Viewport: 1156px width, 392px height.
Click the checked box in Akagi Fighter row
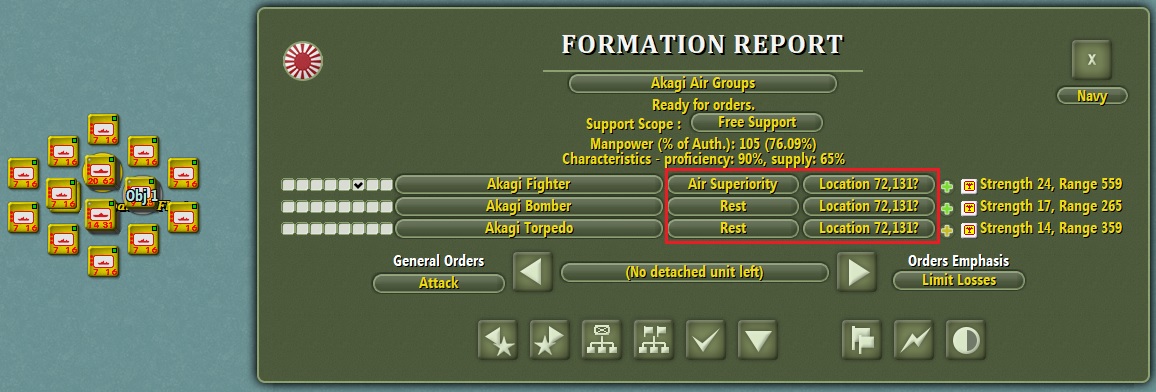pyautogui.click(x=358, y=185)
